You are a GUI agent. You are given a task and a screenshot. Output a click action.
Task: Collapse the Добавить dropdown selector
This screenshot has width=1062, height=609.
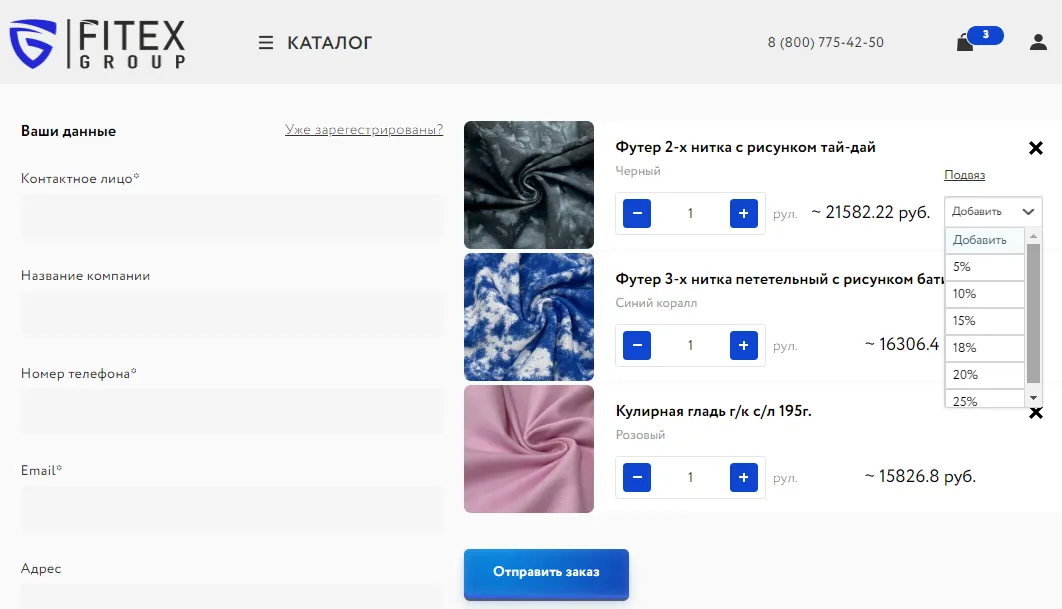[x=992, y=211]
